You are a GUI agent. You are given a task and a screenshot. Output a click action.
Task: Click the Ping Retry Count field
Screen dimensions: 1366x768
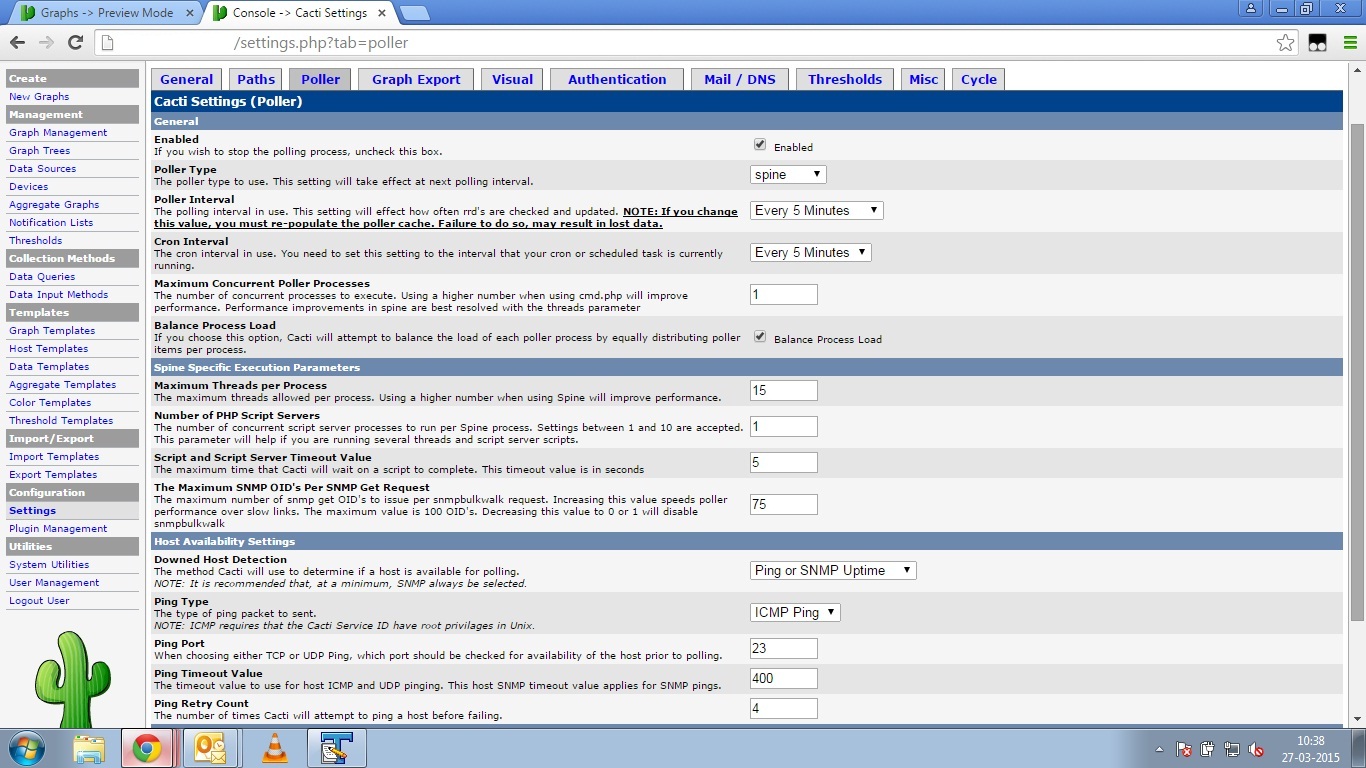(784, 709)
